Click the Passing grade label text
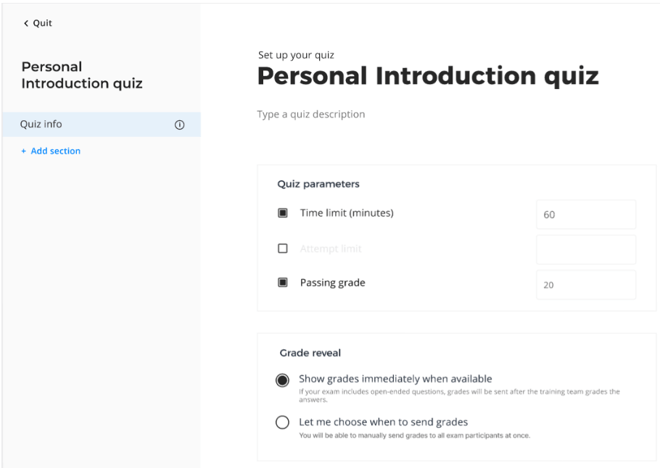The height and width of the screenshot is (468, 660). pyautogui.click(x=333, y=283)
